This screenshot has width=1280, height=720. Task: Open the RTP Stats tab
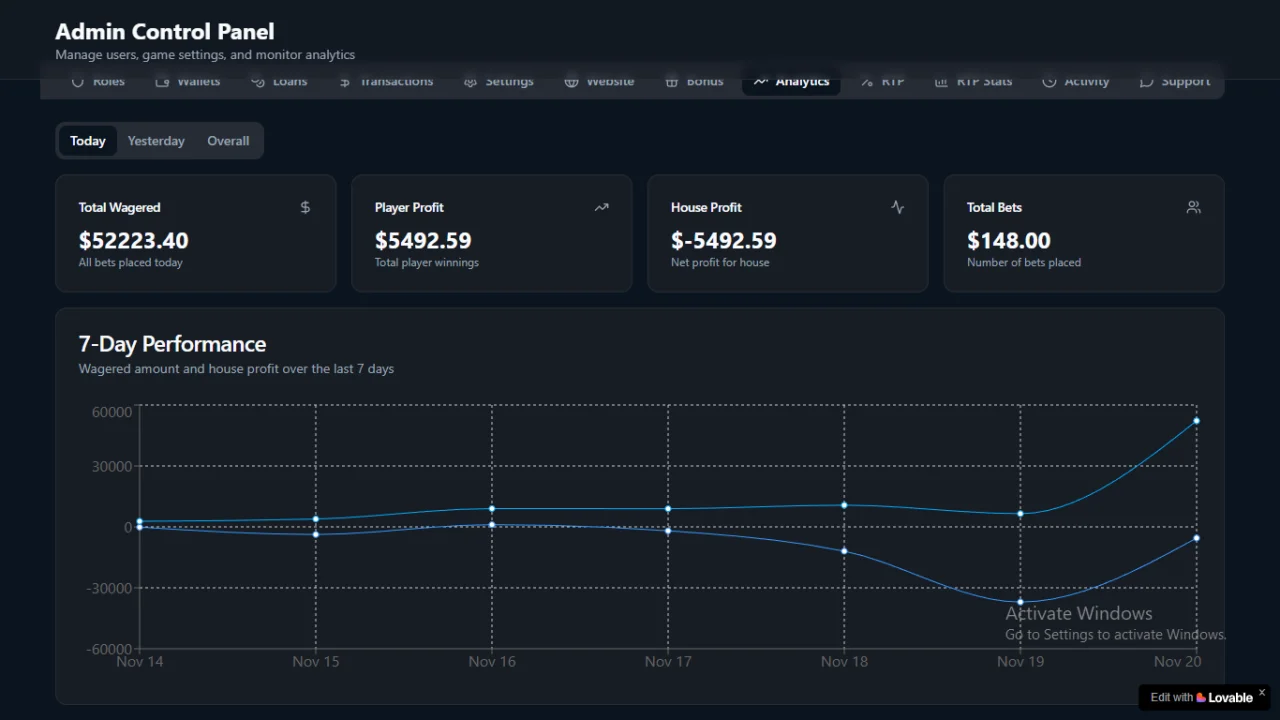(974, 82)
